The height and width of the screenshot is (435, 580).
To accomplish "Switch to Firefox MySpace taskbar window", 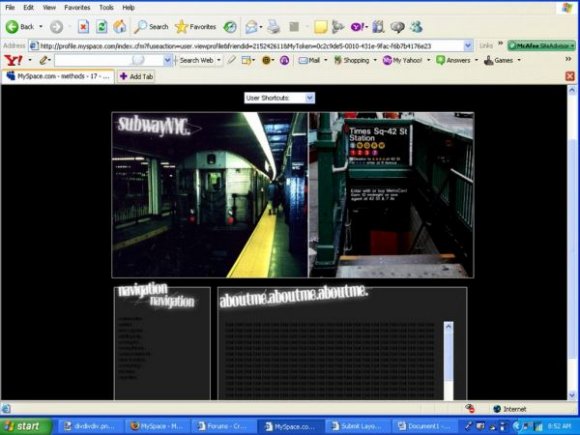I will 158,426.
